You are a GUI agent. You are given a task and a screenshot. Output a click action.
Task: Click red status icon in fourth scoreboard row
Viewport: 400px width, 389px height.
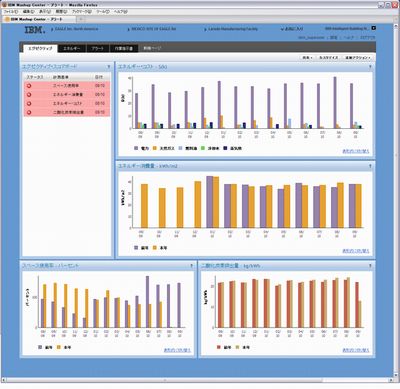29,112
